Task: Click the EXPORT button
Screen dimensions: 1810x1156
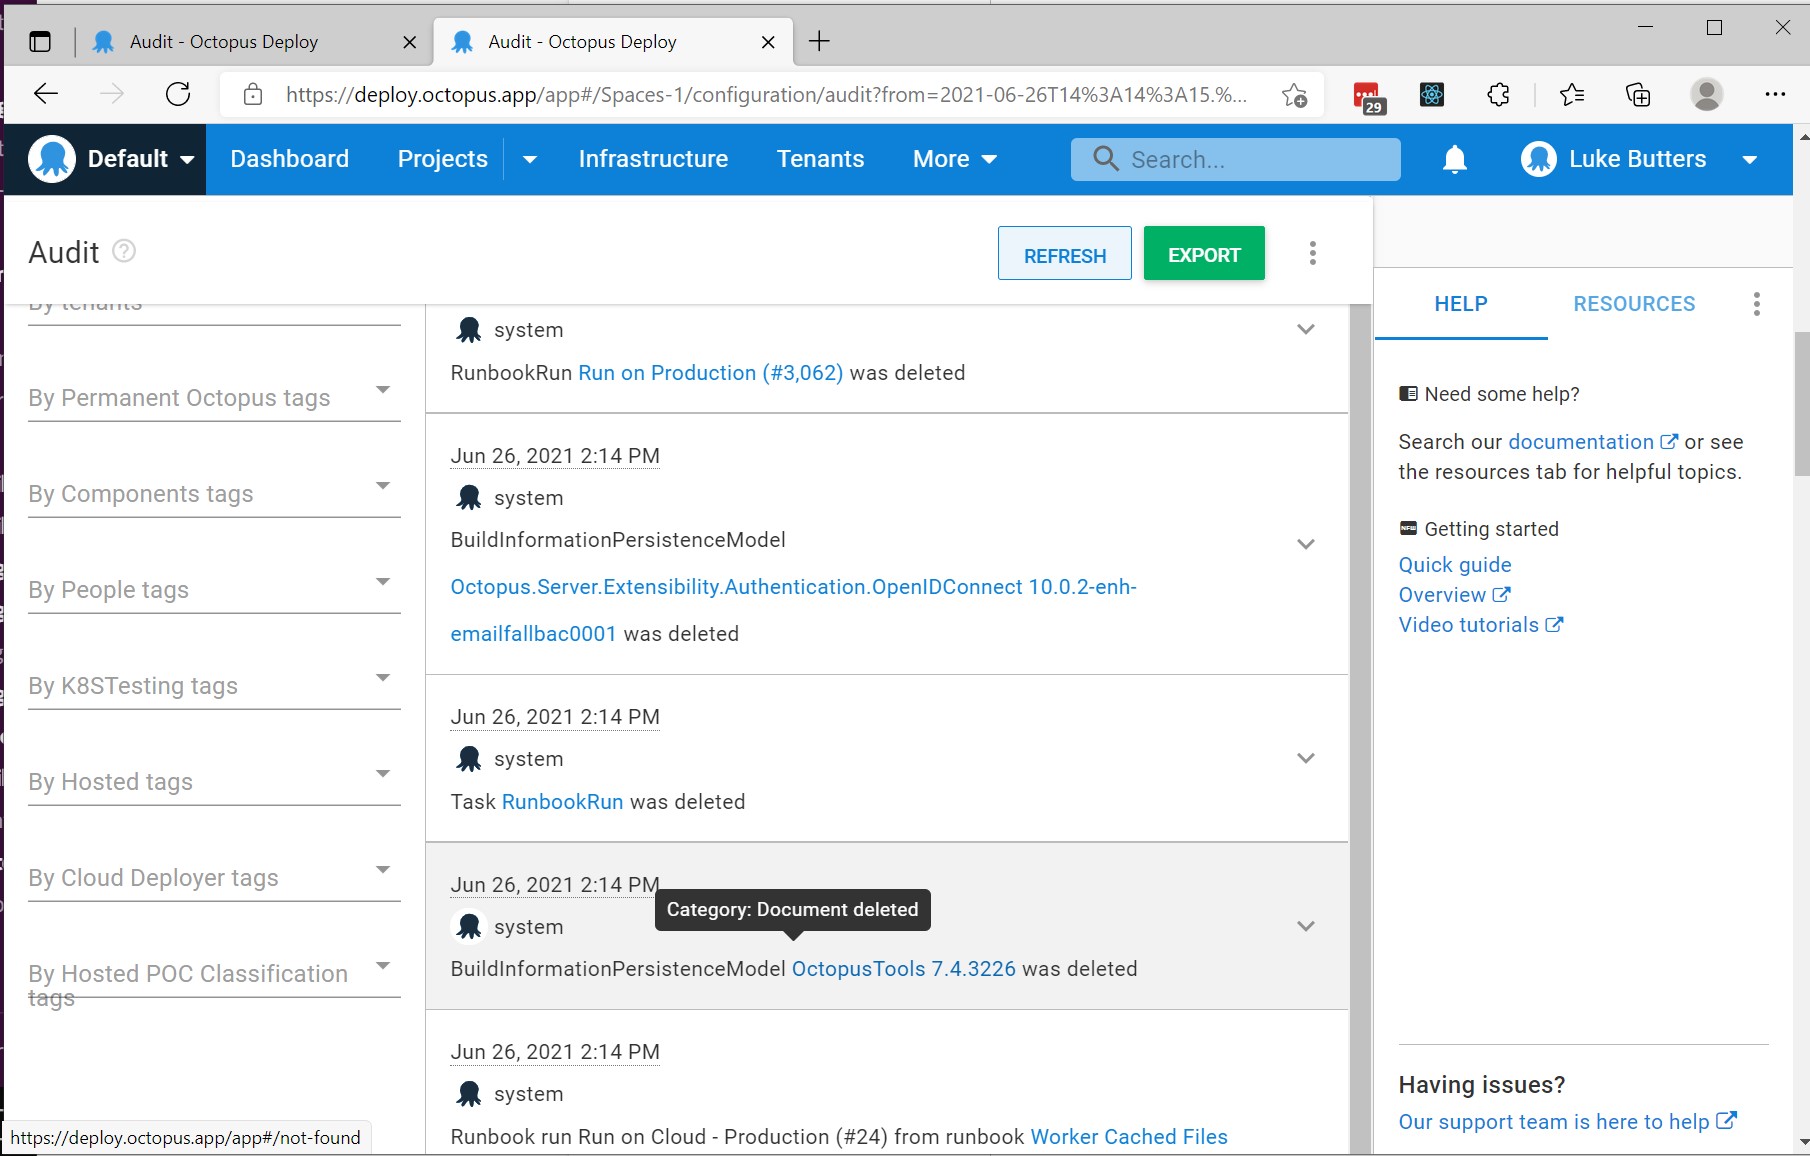Action: 1203,253
